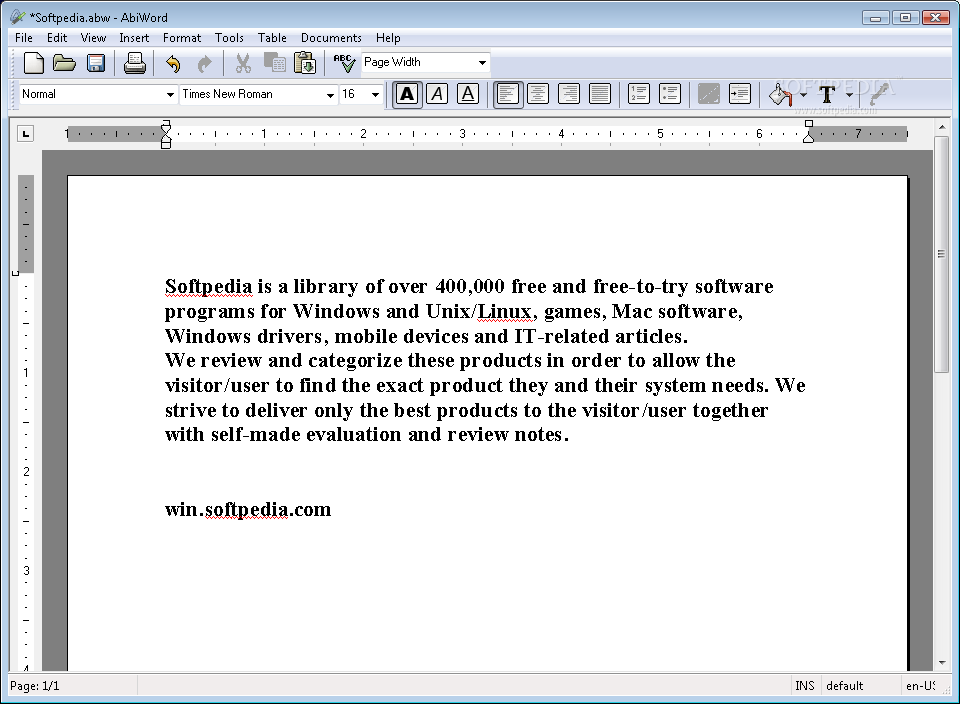960x704 pixels.
Task: Toggle bold formatting
Action: click(x=407, y=94)
